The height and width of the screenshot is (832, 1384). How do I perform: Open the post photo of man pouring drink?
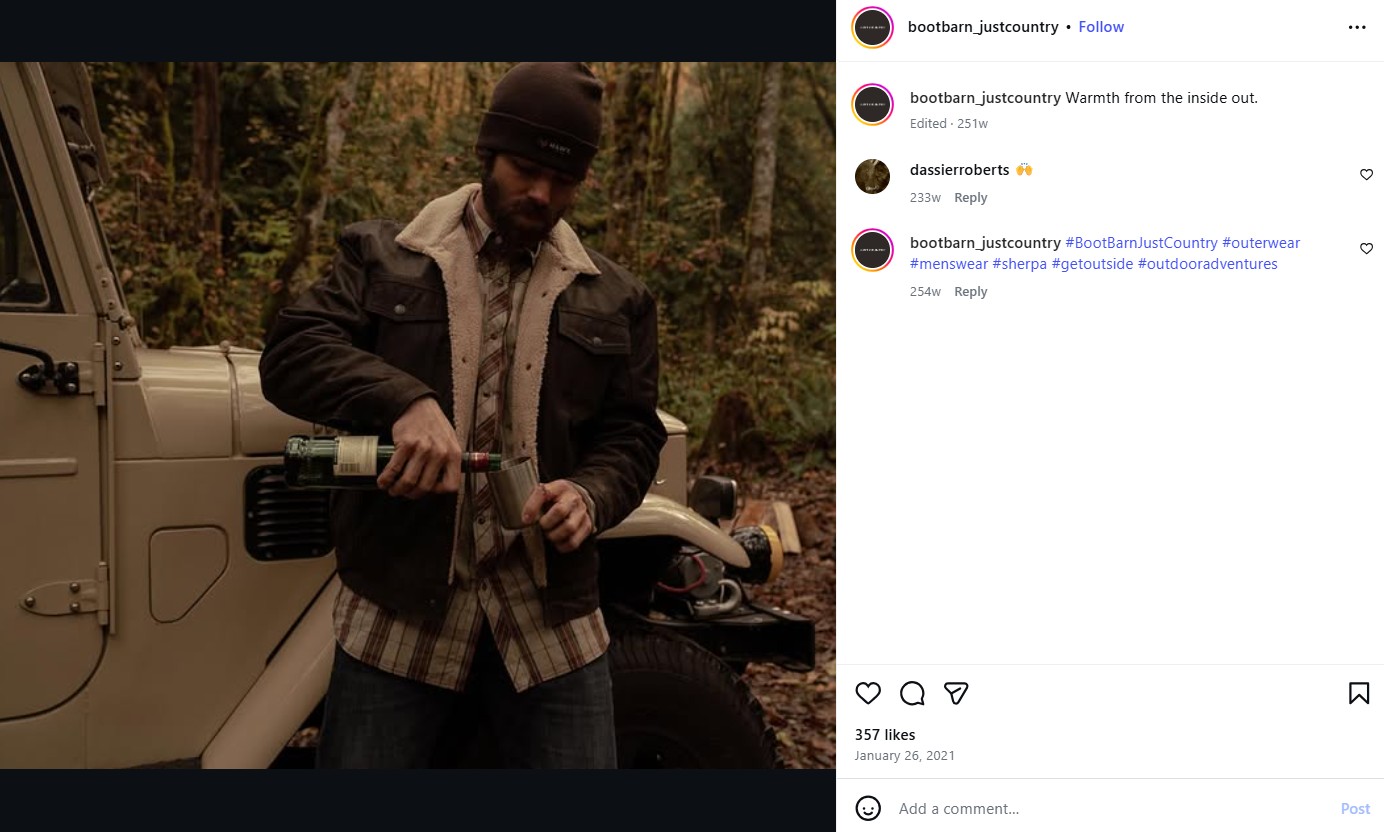point(417,415)
